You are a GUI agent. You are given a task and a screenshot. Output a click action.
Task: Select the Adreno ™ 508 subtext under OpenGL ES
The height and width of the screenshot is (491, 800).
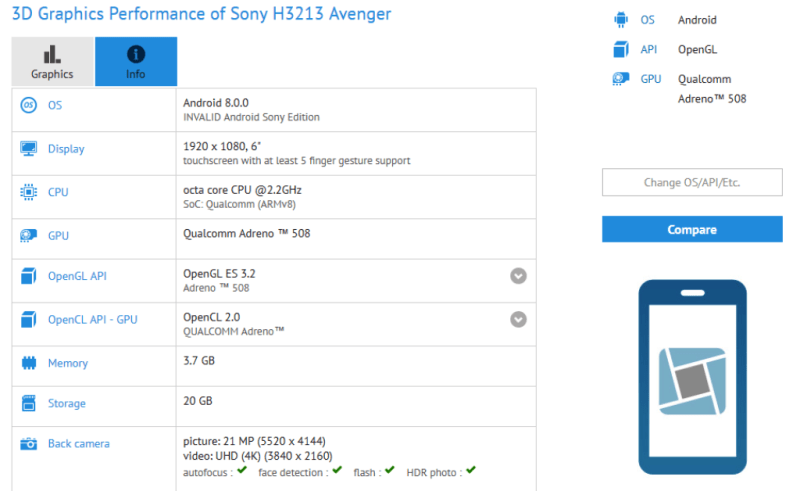point(216,288)
